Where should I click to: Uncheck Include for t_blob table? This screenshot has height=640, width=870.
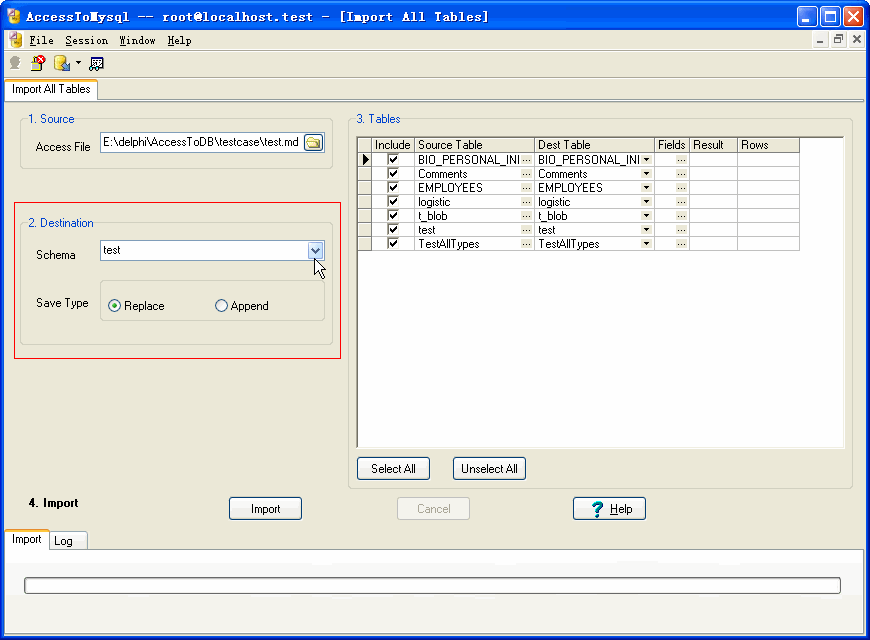click(393, 215)
